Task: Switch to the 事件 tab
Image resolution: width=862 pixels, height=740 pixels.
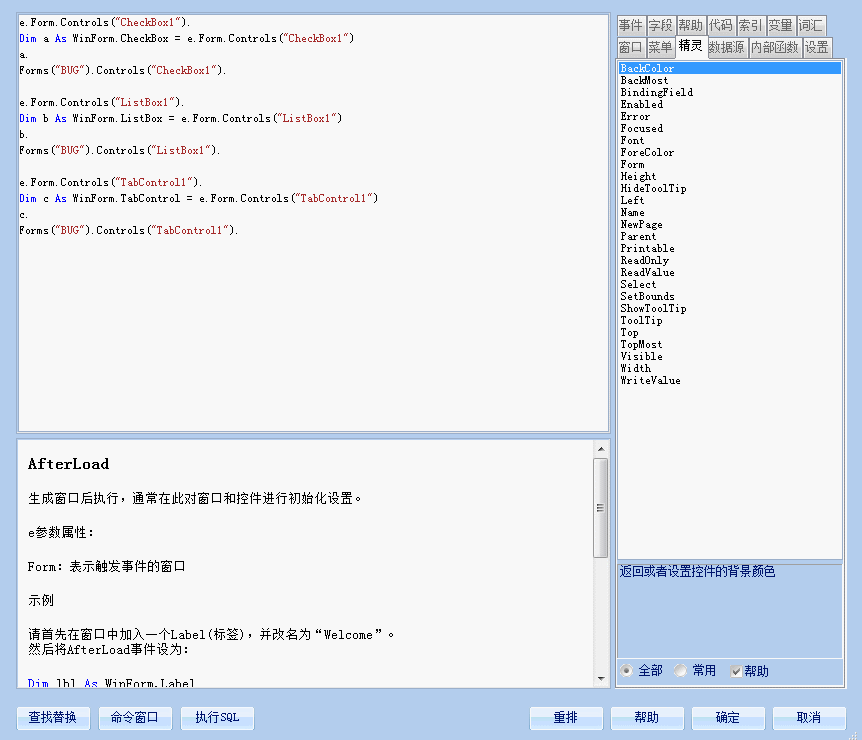Action: tap(630, 26)
